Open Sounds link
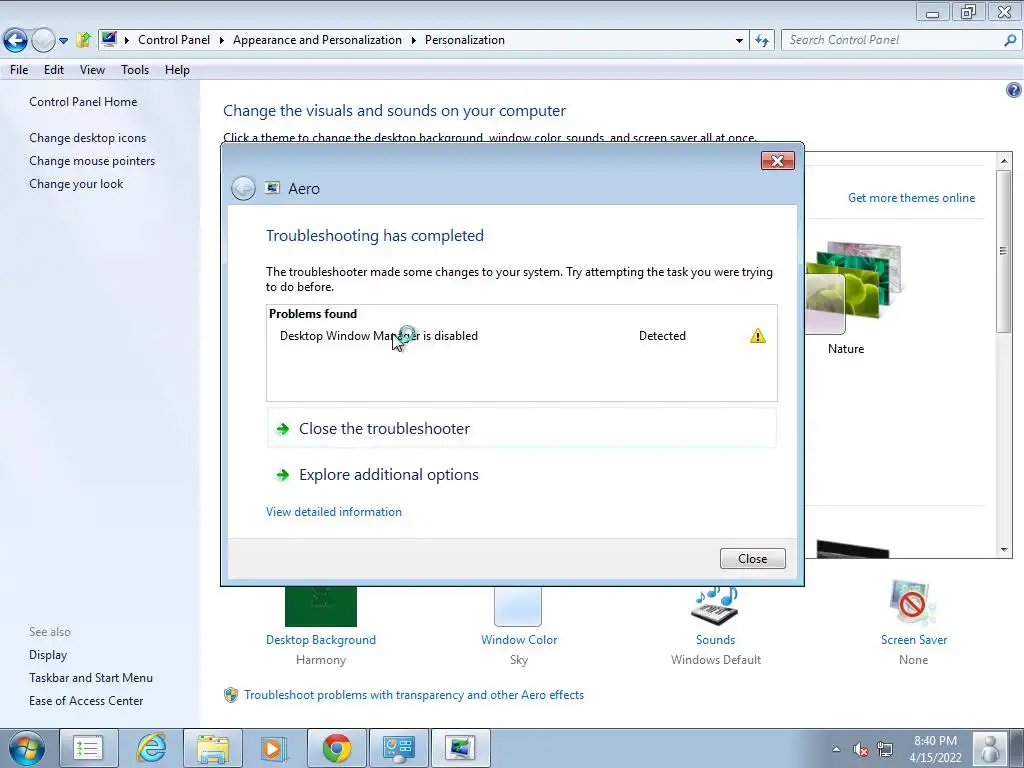 [x=715, y=640]
